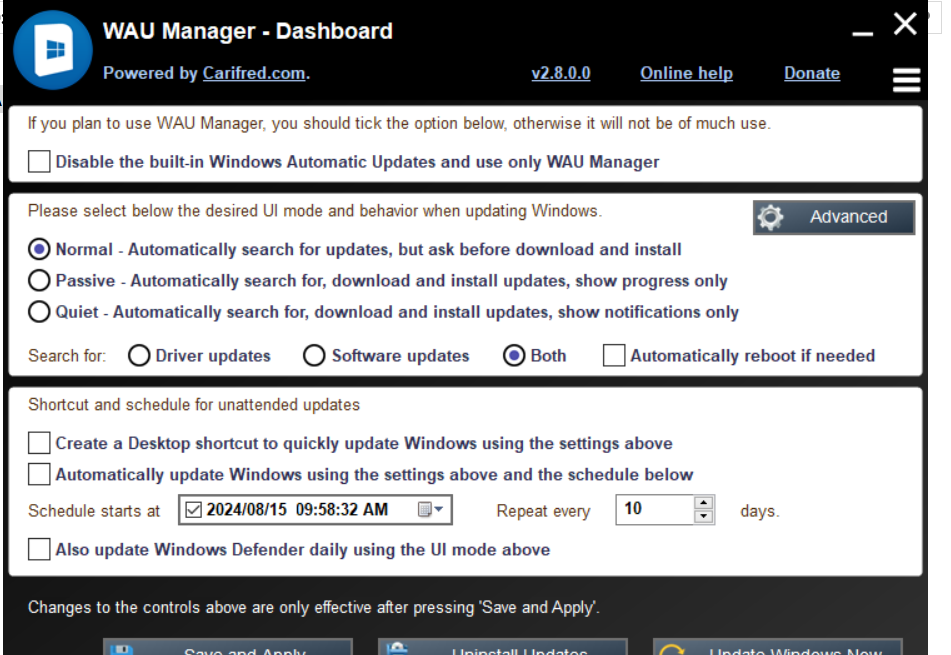Decrease Repeat every days value
951x655 pixels.
click(x=704, y=517)
